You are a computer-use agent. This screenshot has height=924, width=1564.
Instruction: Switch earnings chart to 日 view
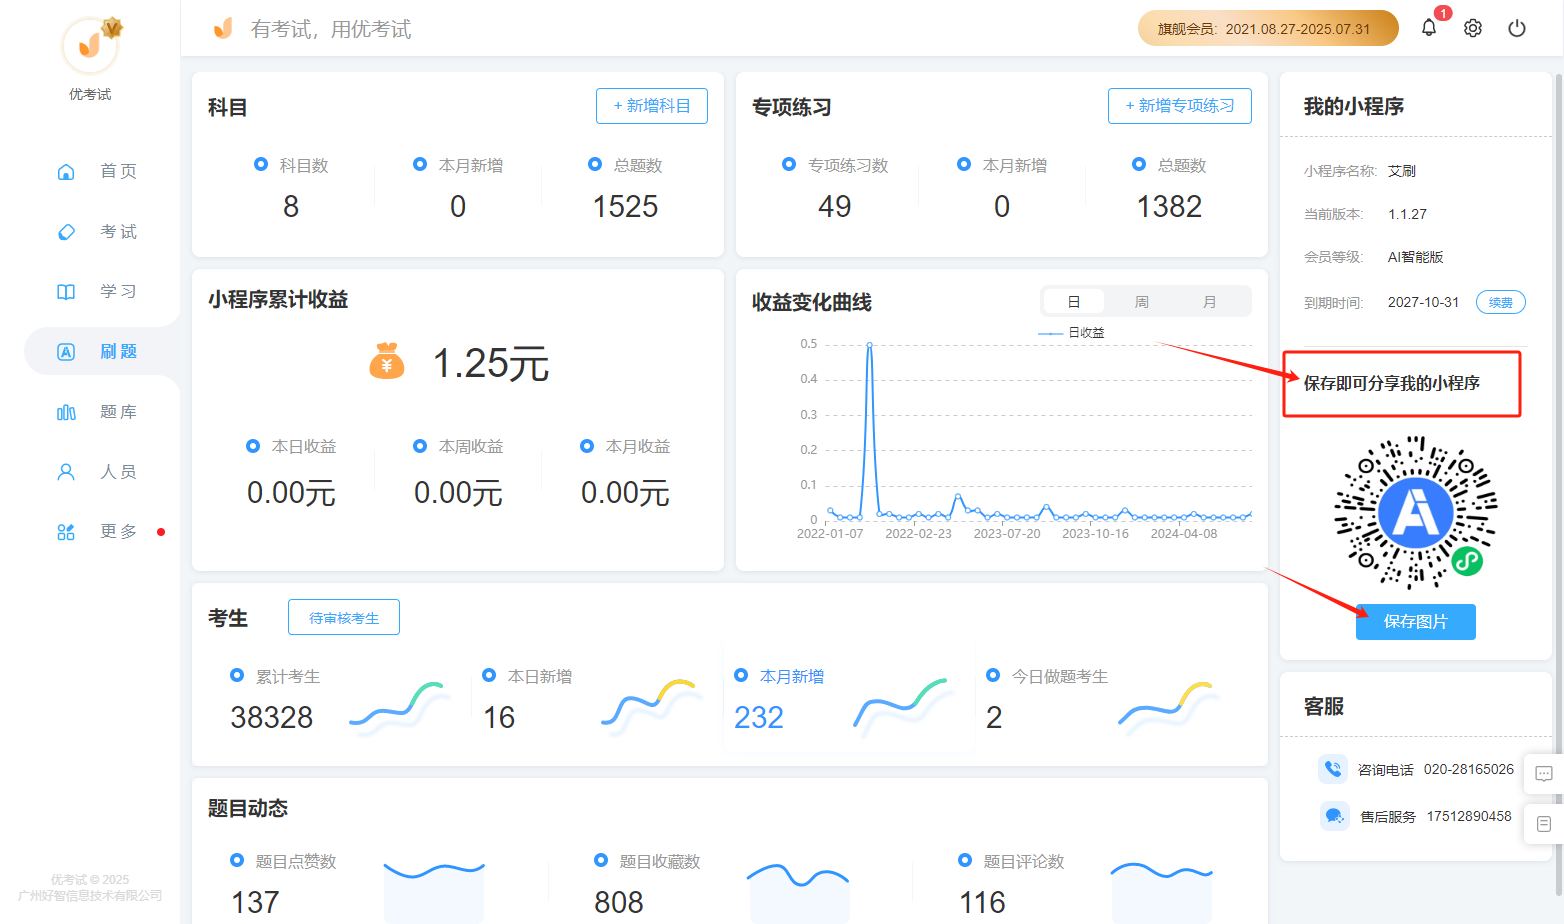click(x=1074, y=302)
